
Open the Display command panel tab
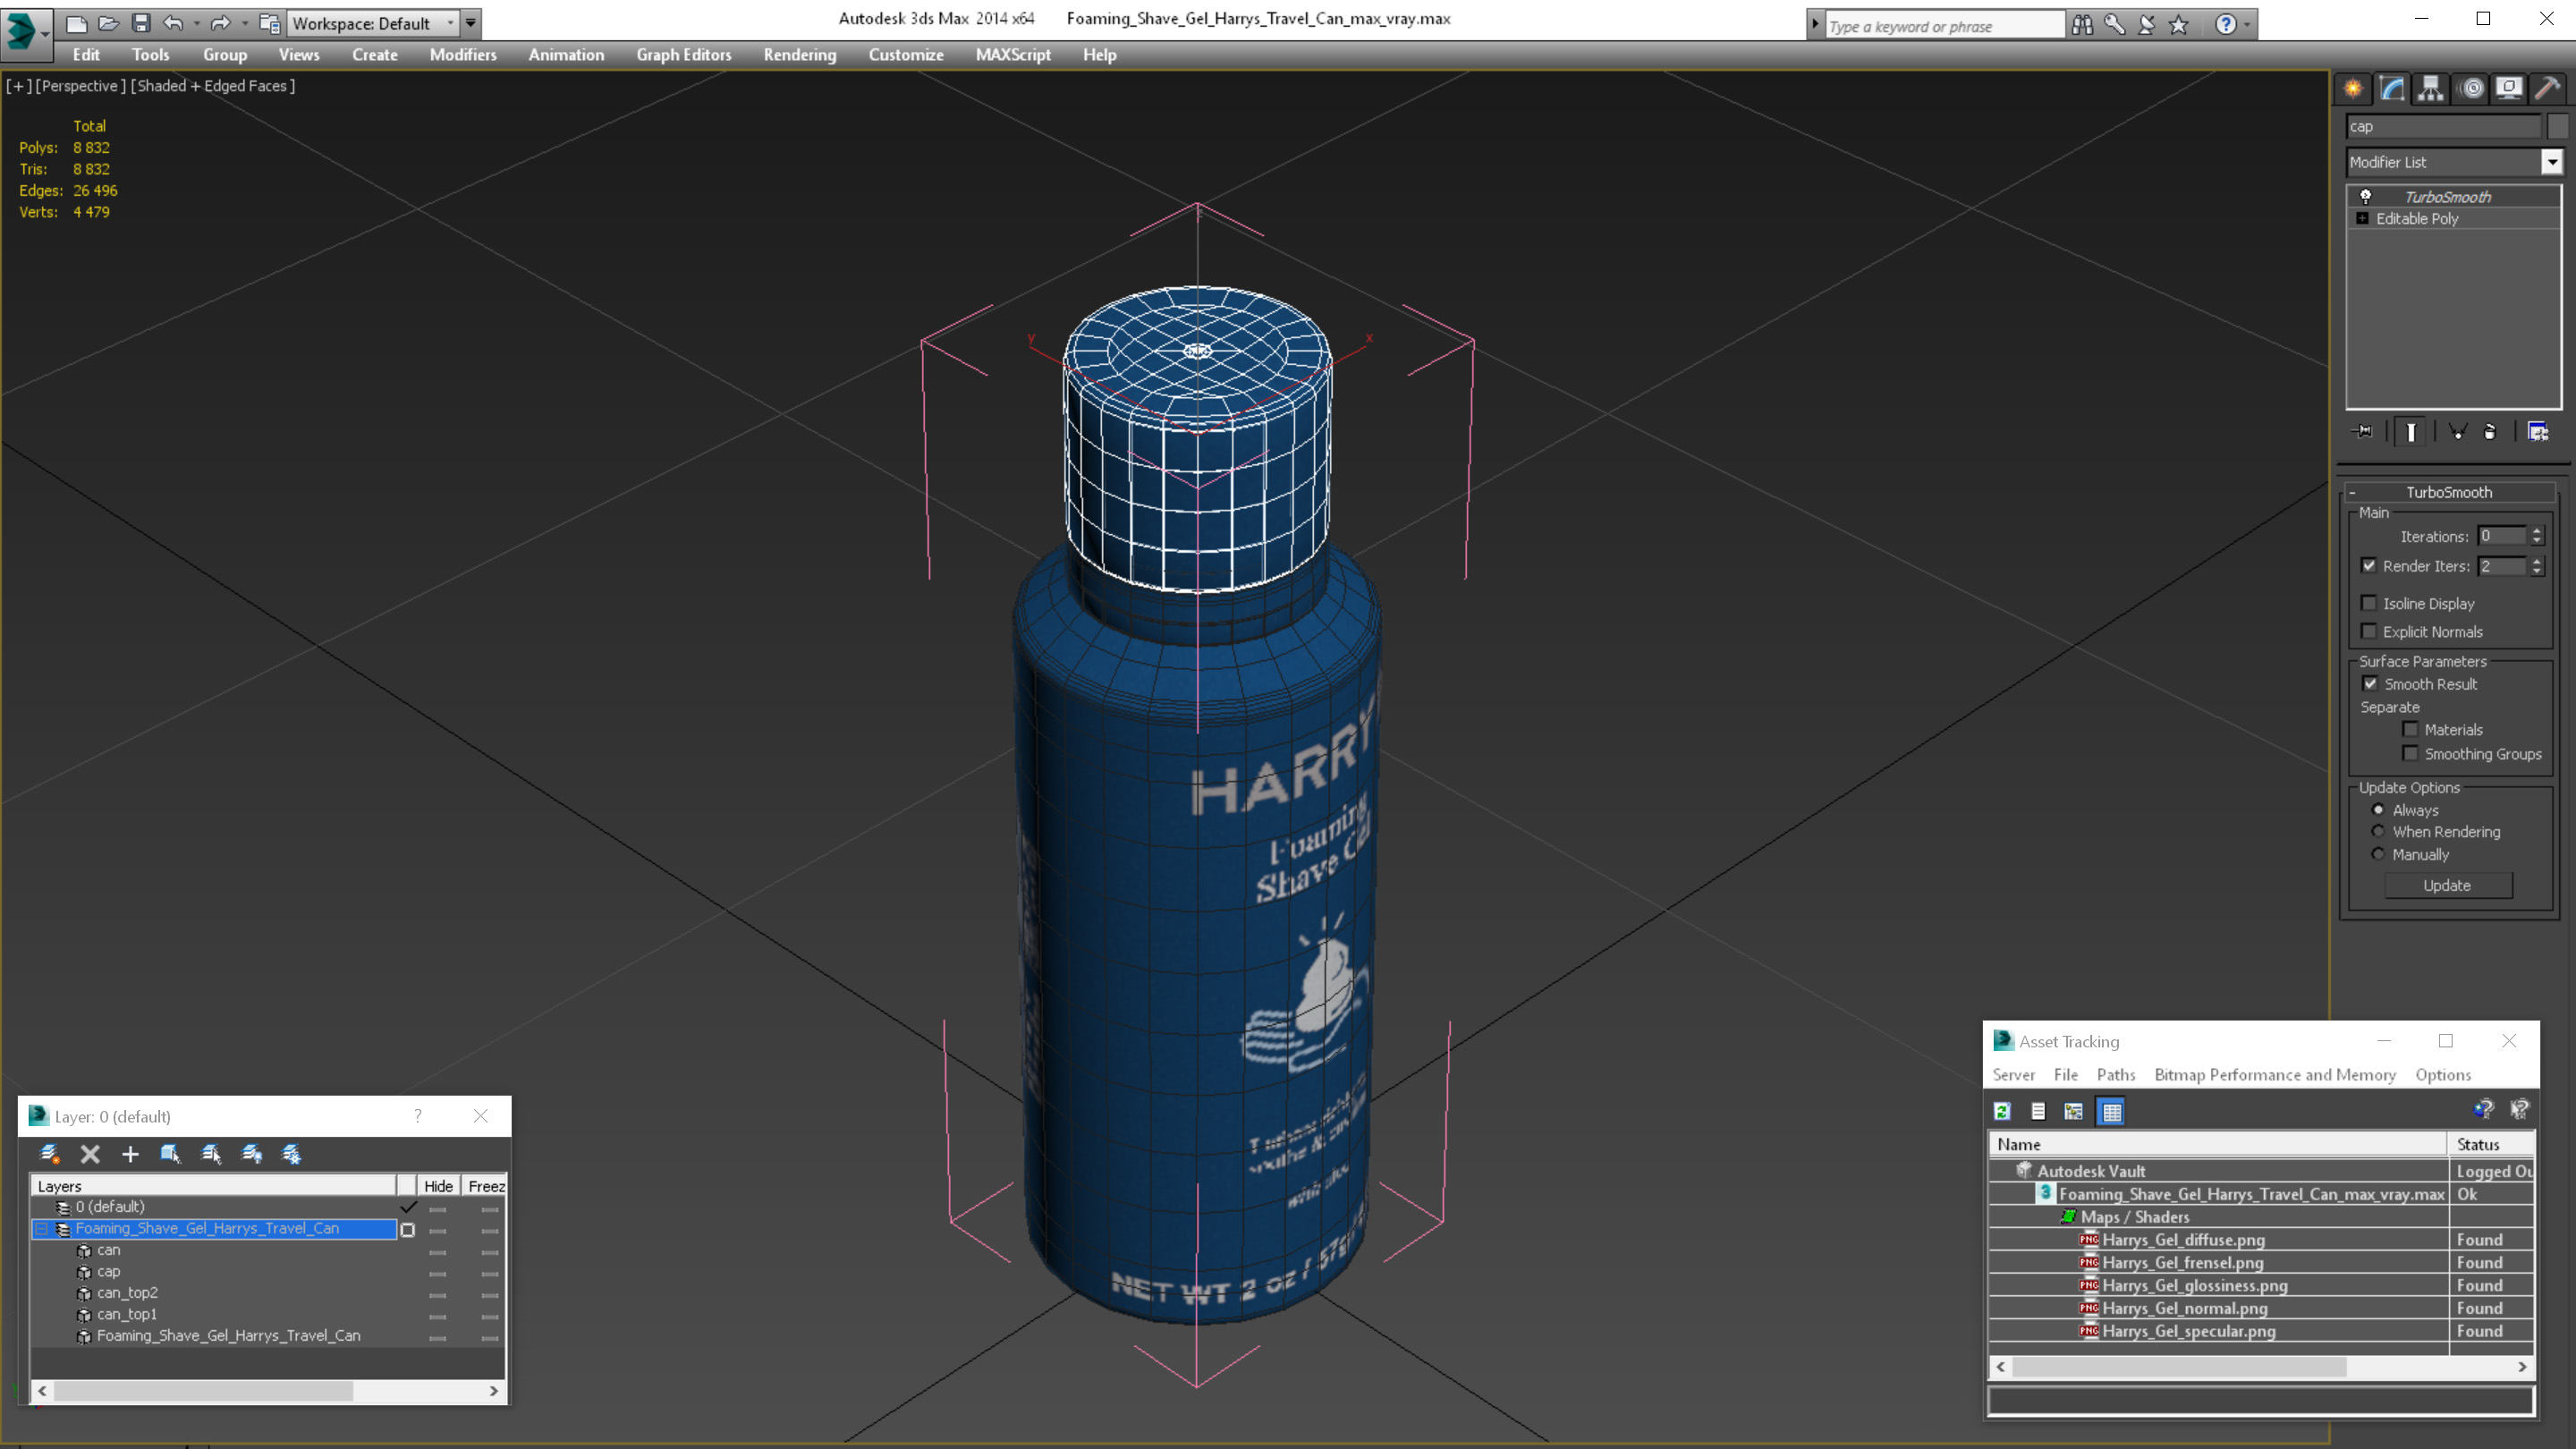2509,88
